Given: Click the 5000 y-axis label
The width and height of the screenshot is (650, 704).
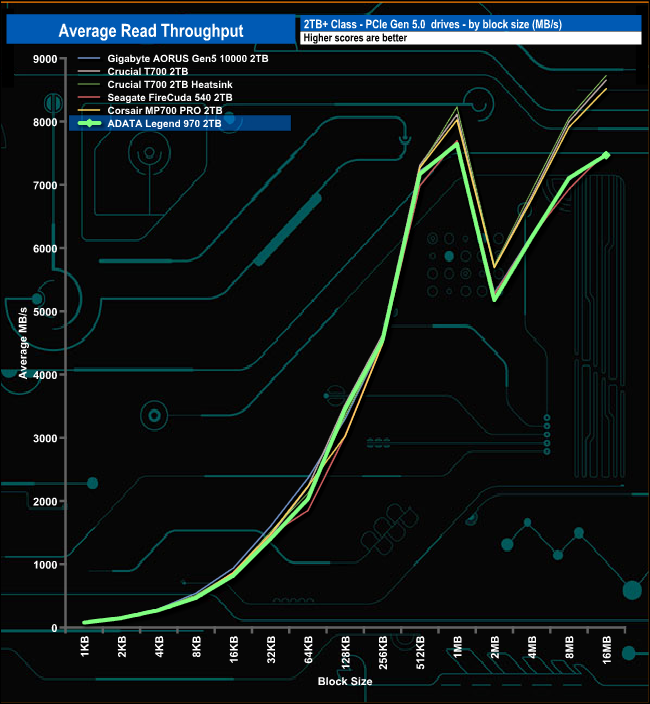Looking at the screenshot, I should pyautogui.click(x=45, y=312).
